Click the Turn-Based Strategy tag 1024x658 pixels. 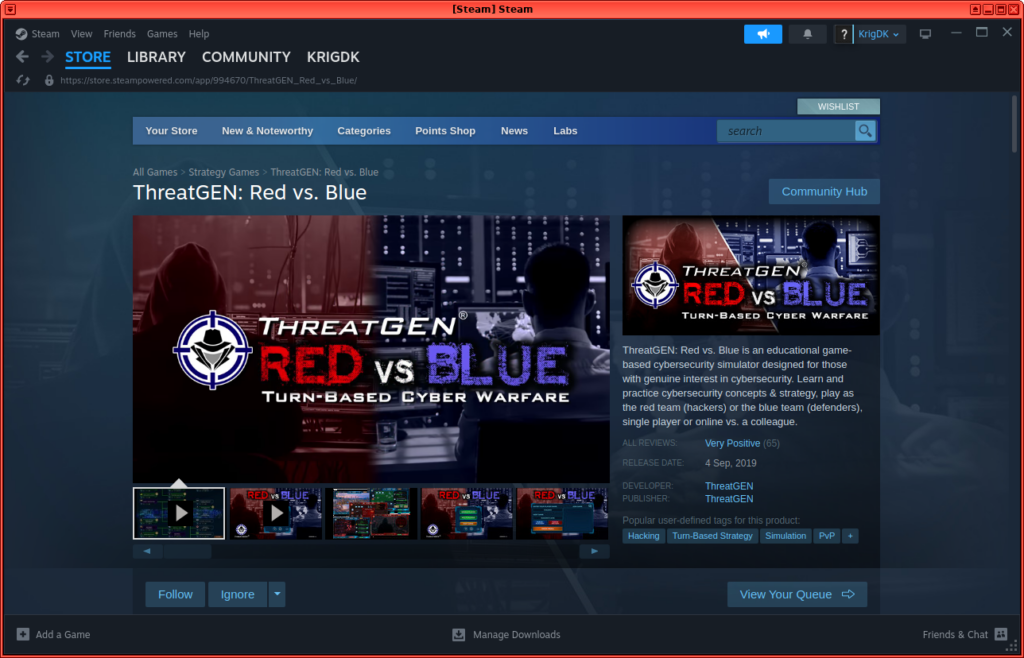(x=712, y=536)
